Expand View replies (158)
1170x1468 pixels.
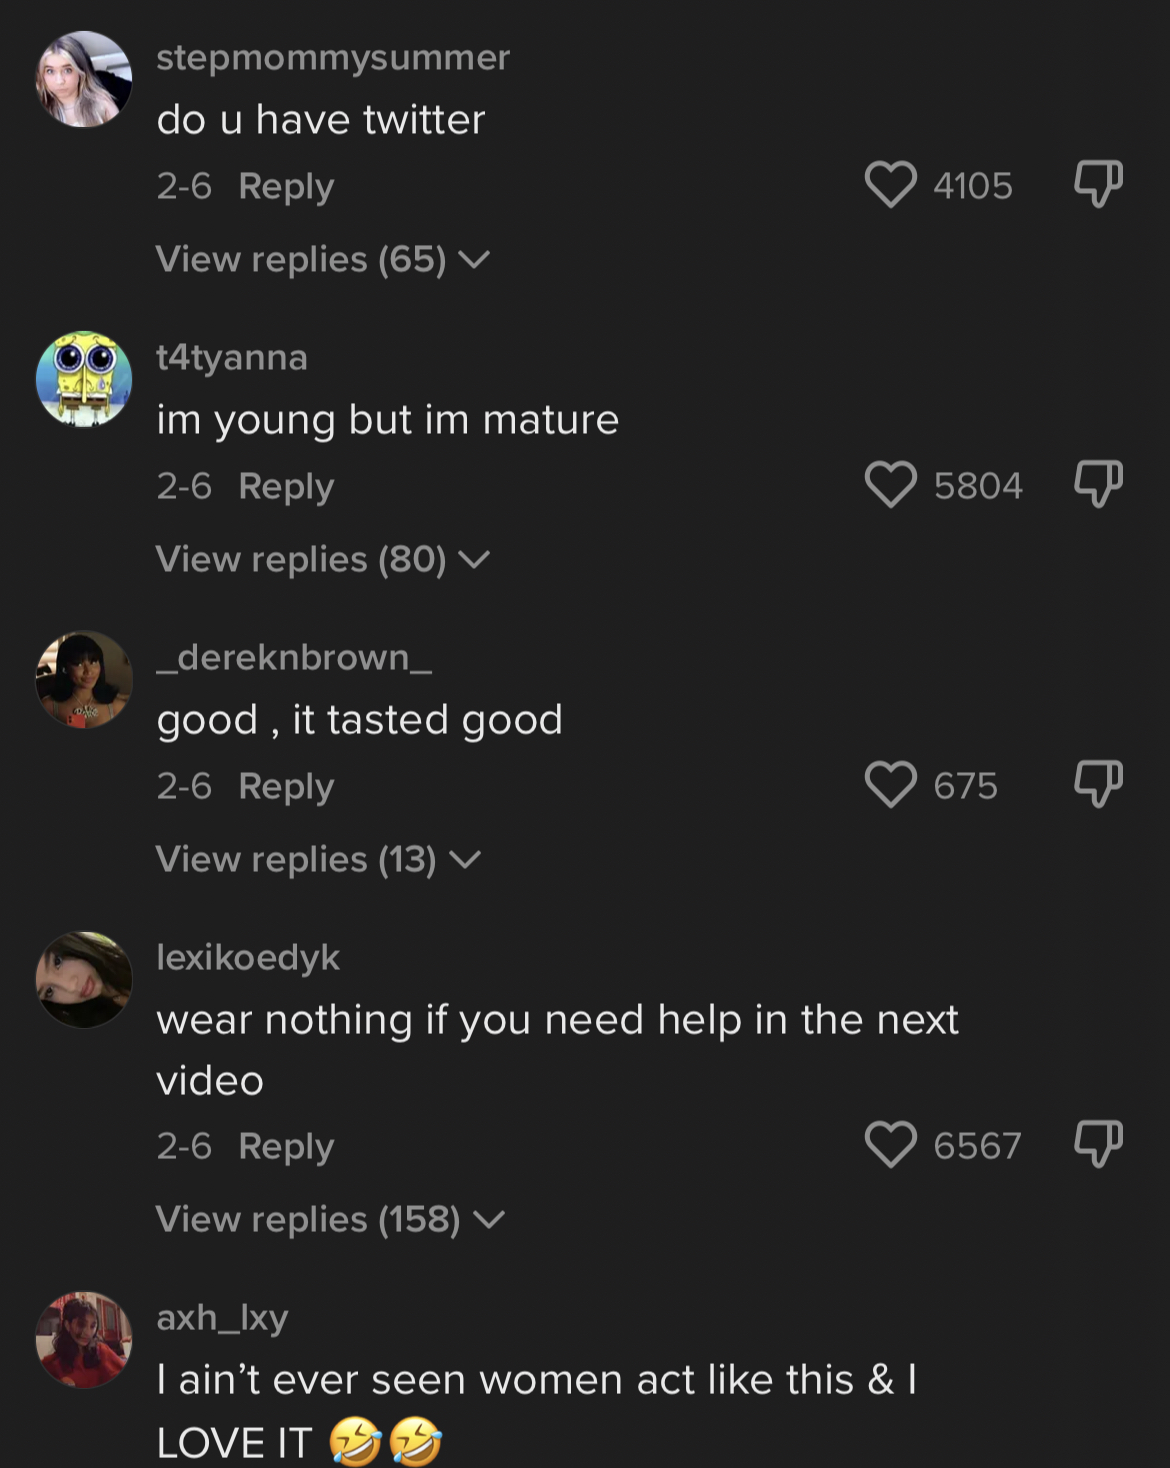pyautogui.click(x=330, y=1220)
